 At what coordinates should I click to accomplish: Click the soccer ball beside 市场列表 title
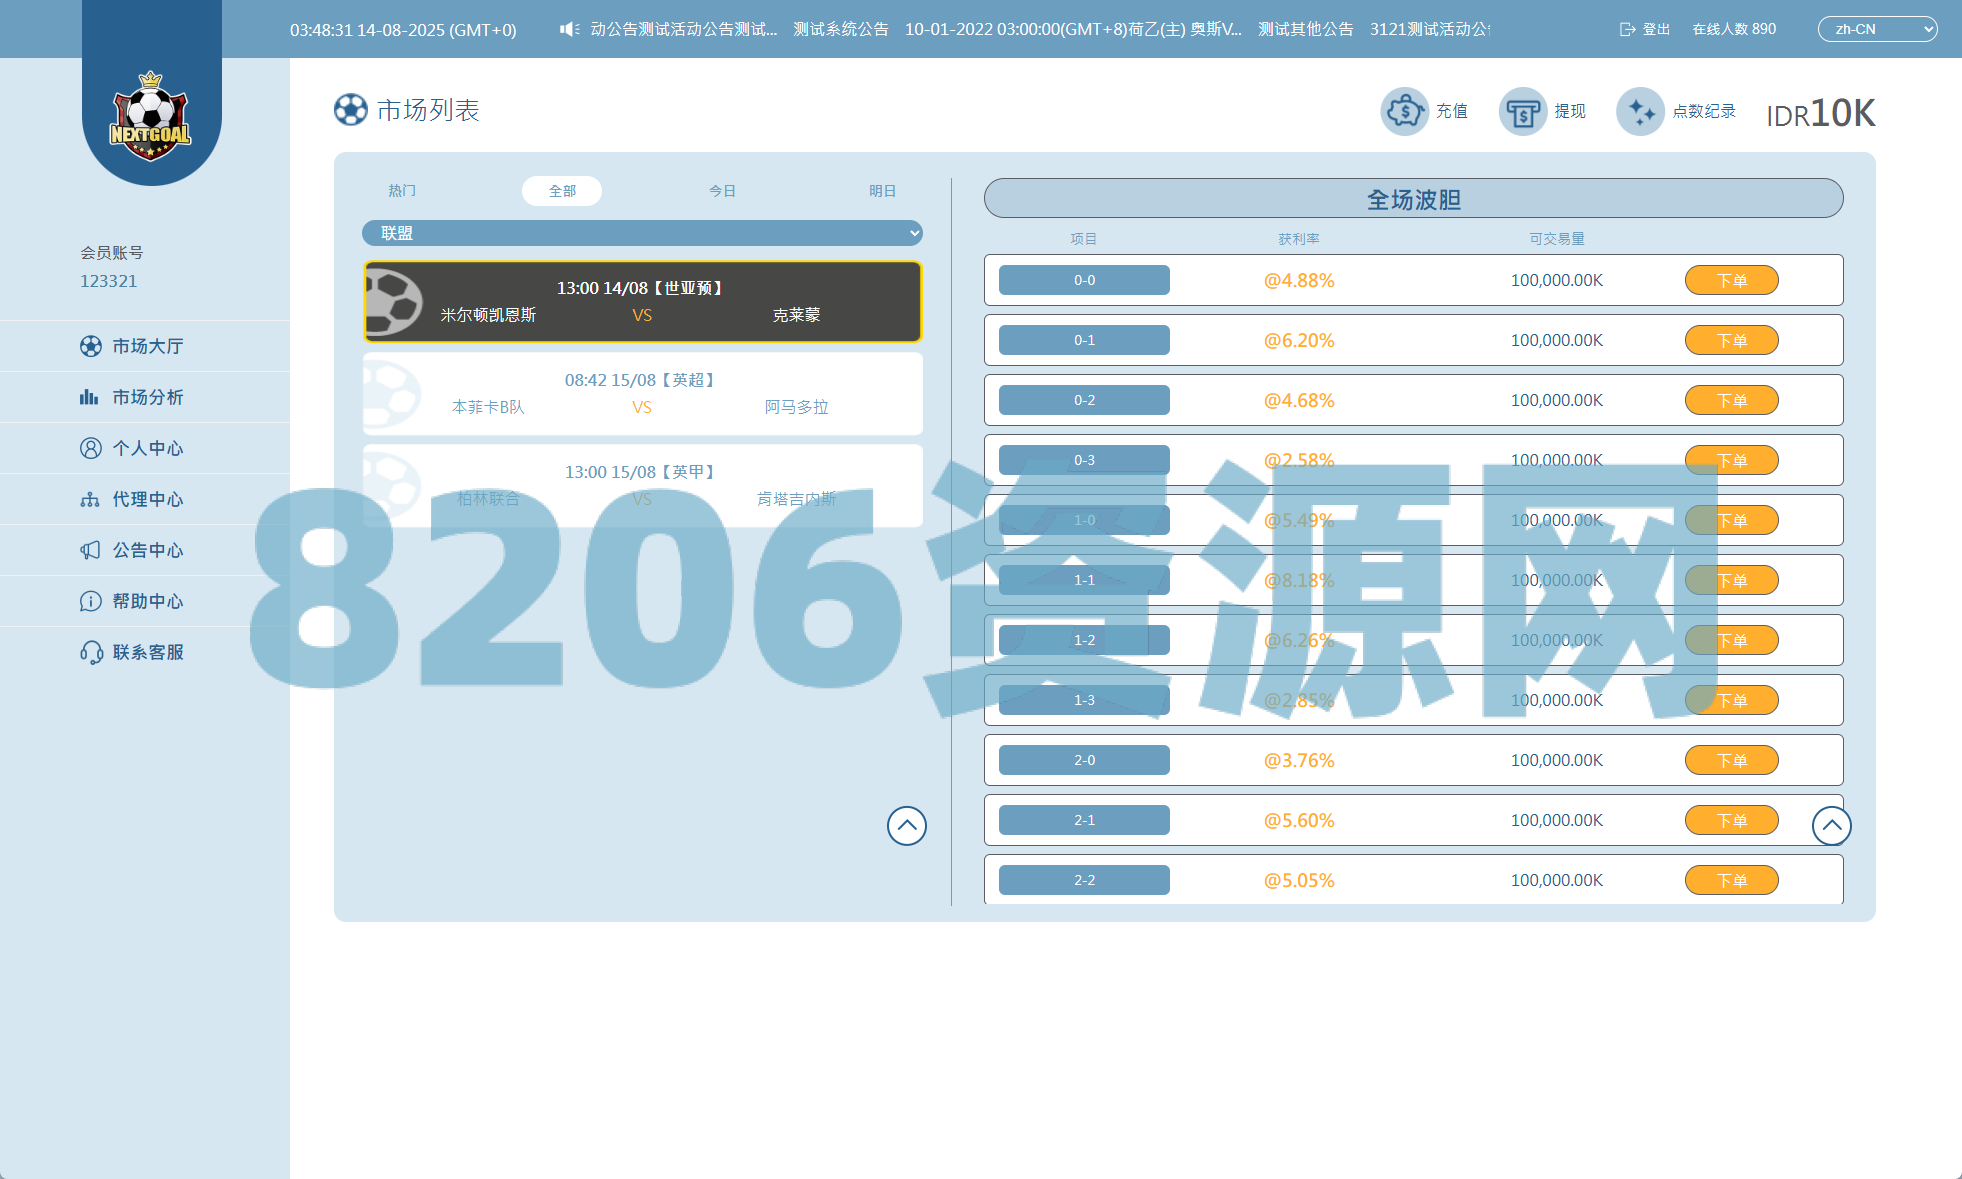pos(351,110)
